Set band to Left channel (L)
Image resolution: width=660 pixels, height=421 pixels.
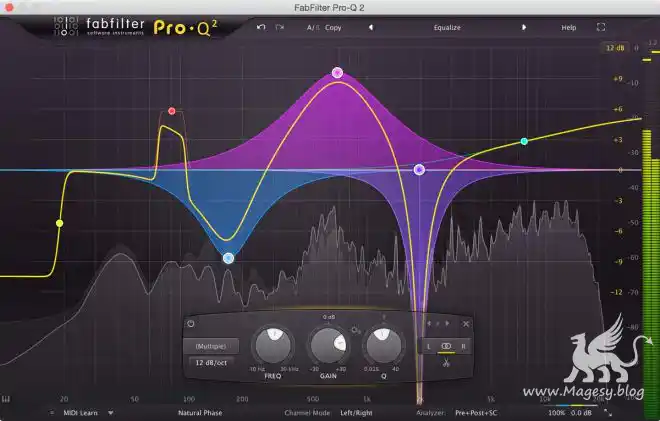tap(428, 346)
